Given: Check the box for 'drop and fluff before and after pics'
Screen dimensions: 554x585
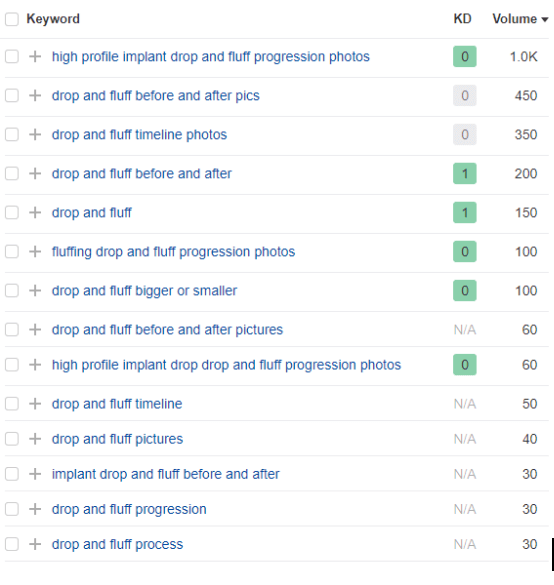Looking at the screenshot, I should (x=12, y=96).
